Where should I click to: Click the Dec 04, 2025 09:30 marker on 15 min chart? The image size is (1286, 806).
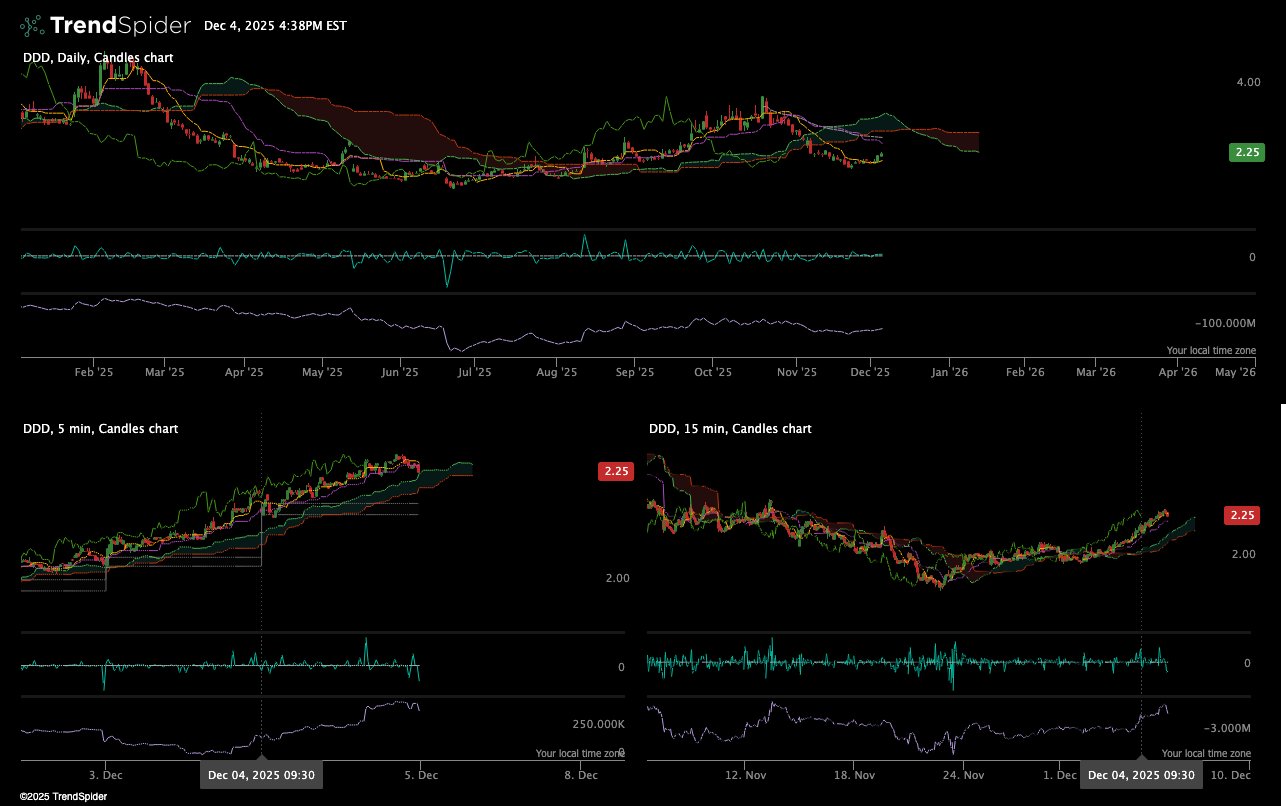click(x=1141, y=775)
